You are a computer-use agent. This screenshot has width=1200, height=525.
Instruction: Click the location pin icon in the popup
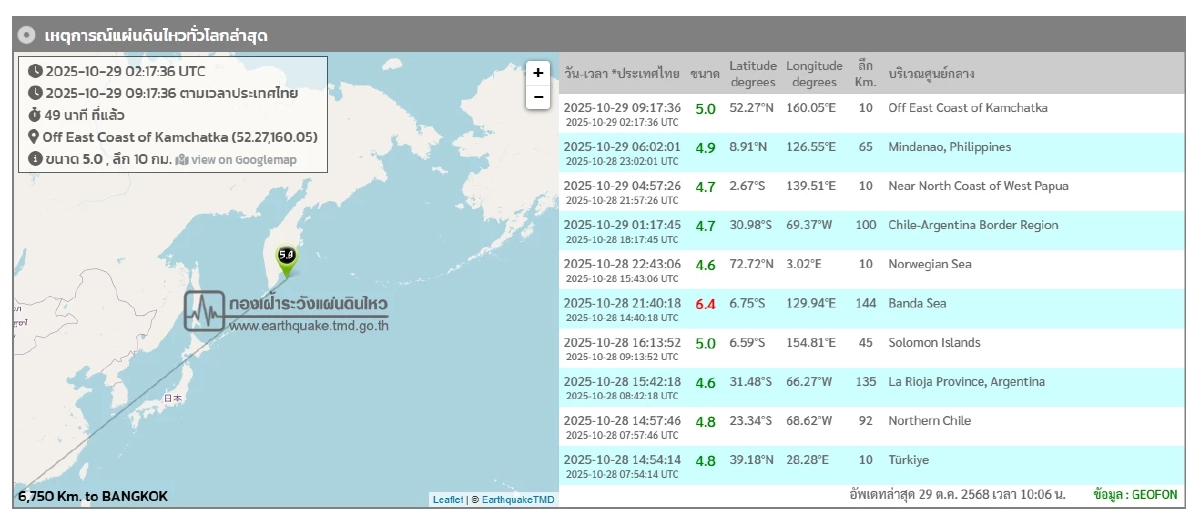34,137
